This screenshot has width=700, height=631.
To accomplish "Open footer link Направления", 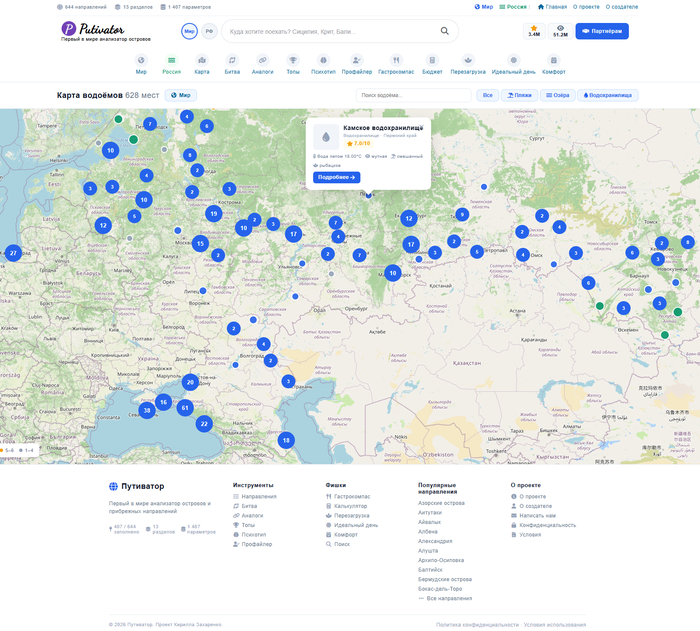I will click(254, 497).
